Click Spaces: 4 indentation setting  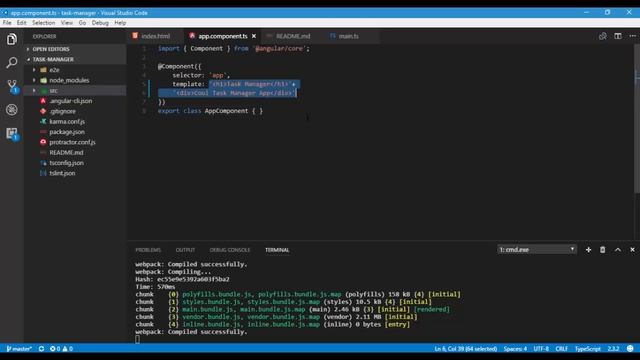pyautogui.click(x=515, y=349)
